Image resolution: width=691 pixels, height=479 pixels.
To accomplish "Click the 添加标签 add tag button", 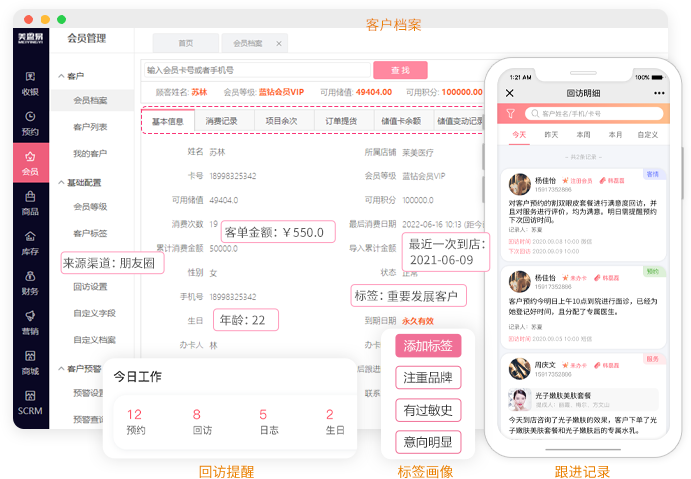I will tap(428, 346).
